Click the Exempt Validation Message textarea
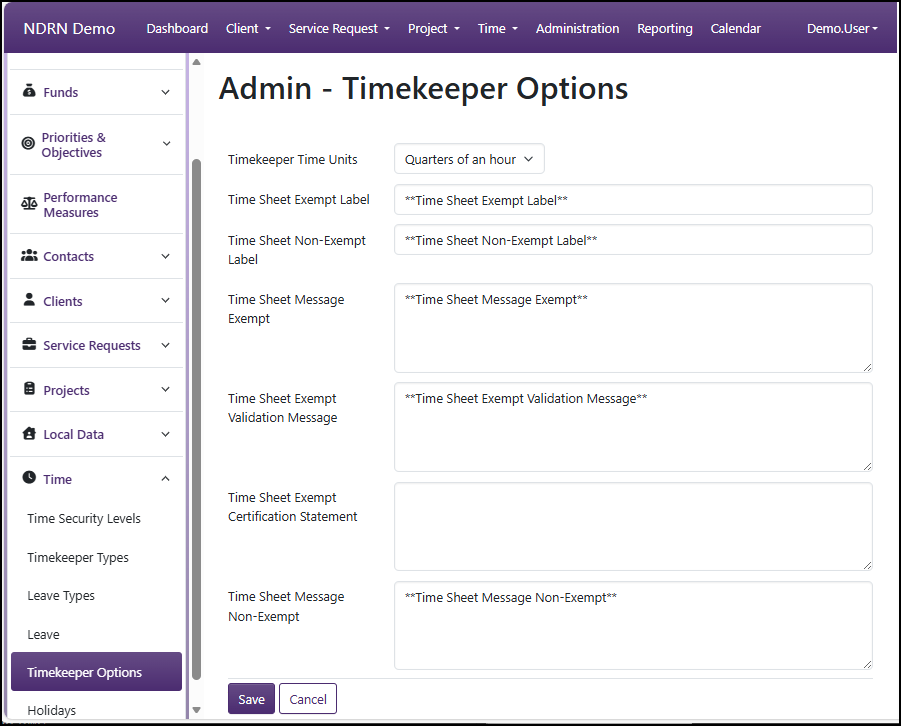Viewport: 901px width, 726px height. click(x=633, y=427)
